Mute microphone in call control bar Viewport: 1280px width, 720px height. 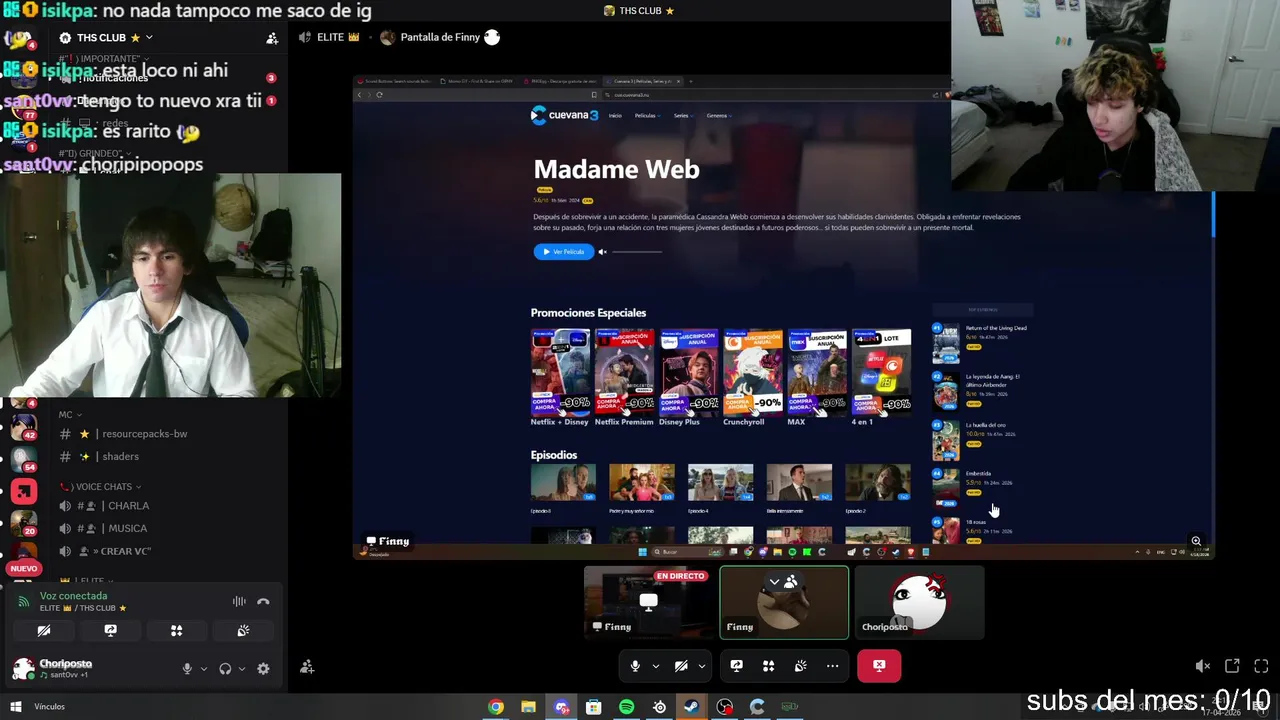(x=635, y=666)
